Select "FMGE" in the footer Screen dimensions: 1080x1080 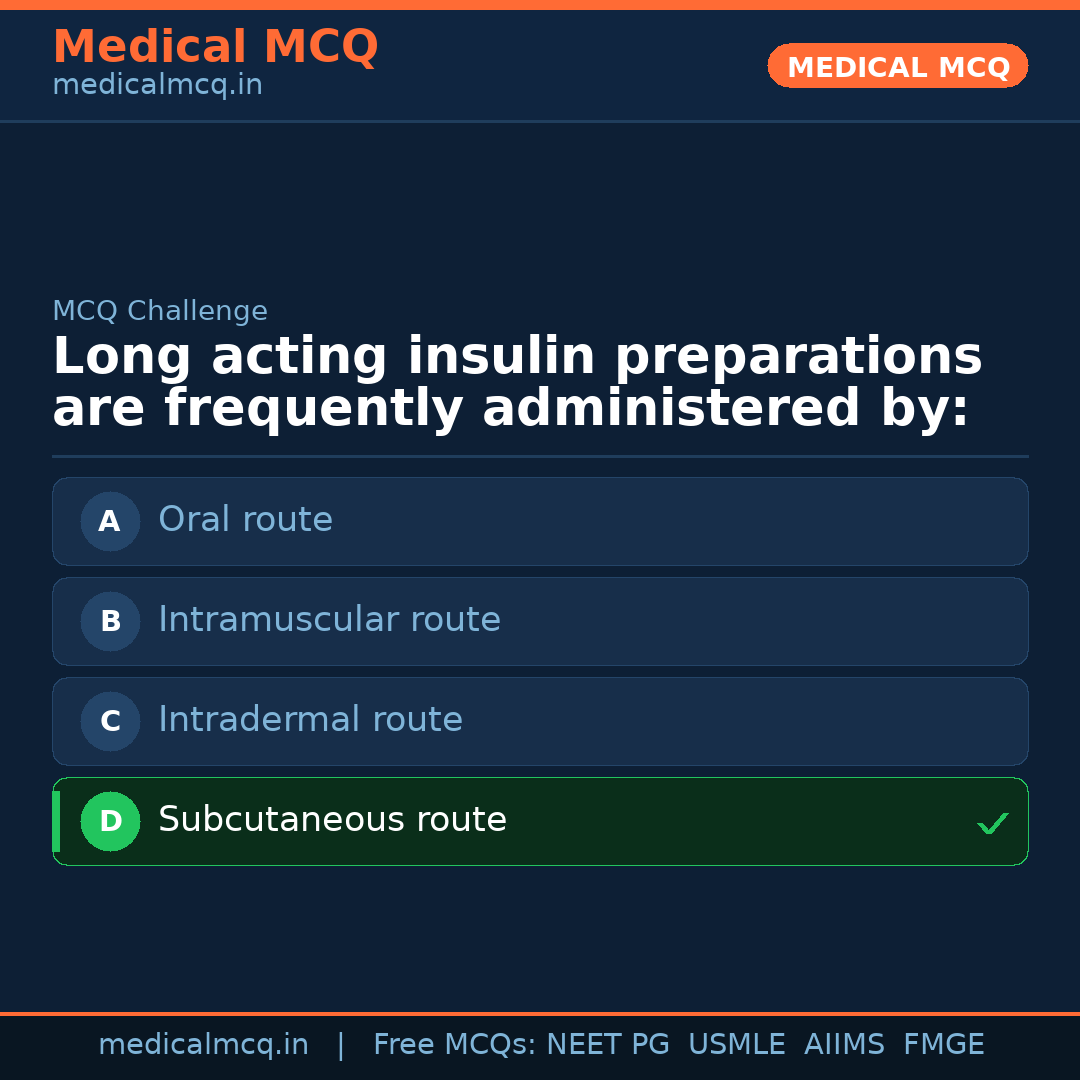coord(944,1045)
